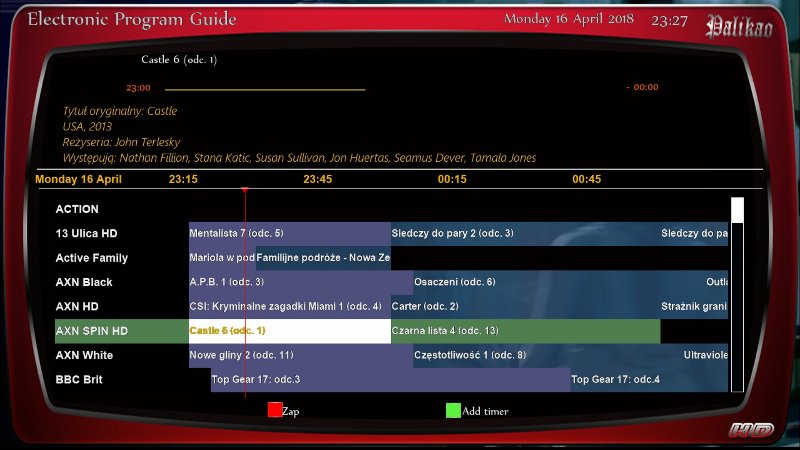The height and width of the screenshot is (450, 800).
Task: Select the BBC Brit channel
Action: (79, 380)
